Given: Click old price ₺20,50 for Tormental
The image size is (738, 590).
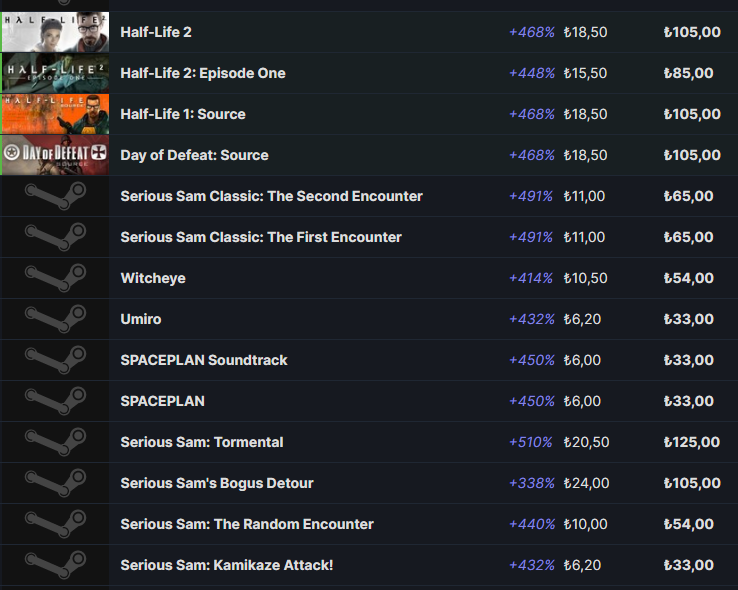Looking at the screenshot, I should [586, 442].
